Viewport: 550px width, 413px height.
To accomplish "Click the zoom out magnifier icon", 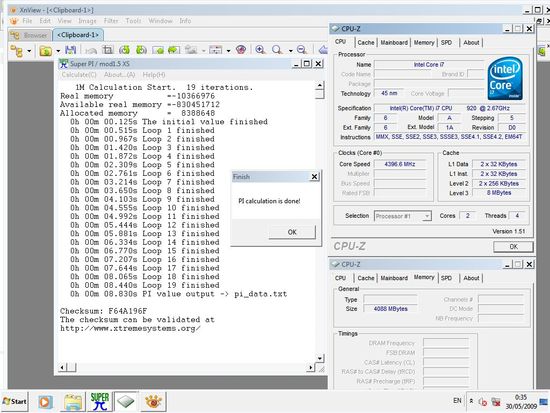I will tap(302, 50).
